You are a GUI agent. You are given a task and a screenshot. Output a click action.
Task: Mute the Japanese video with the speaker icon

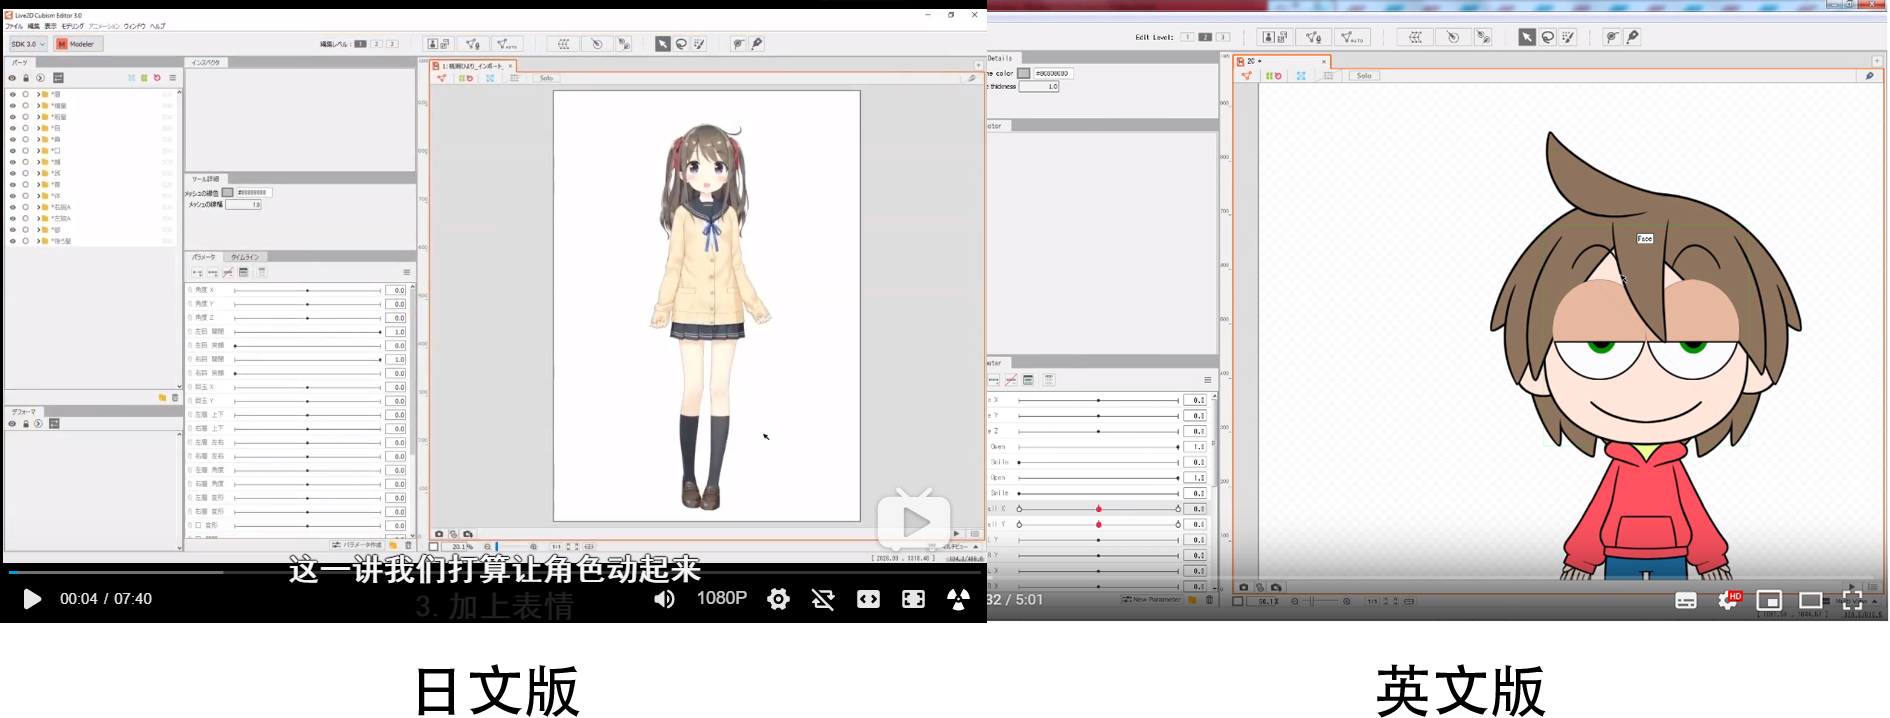(x=664, y=599)
